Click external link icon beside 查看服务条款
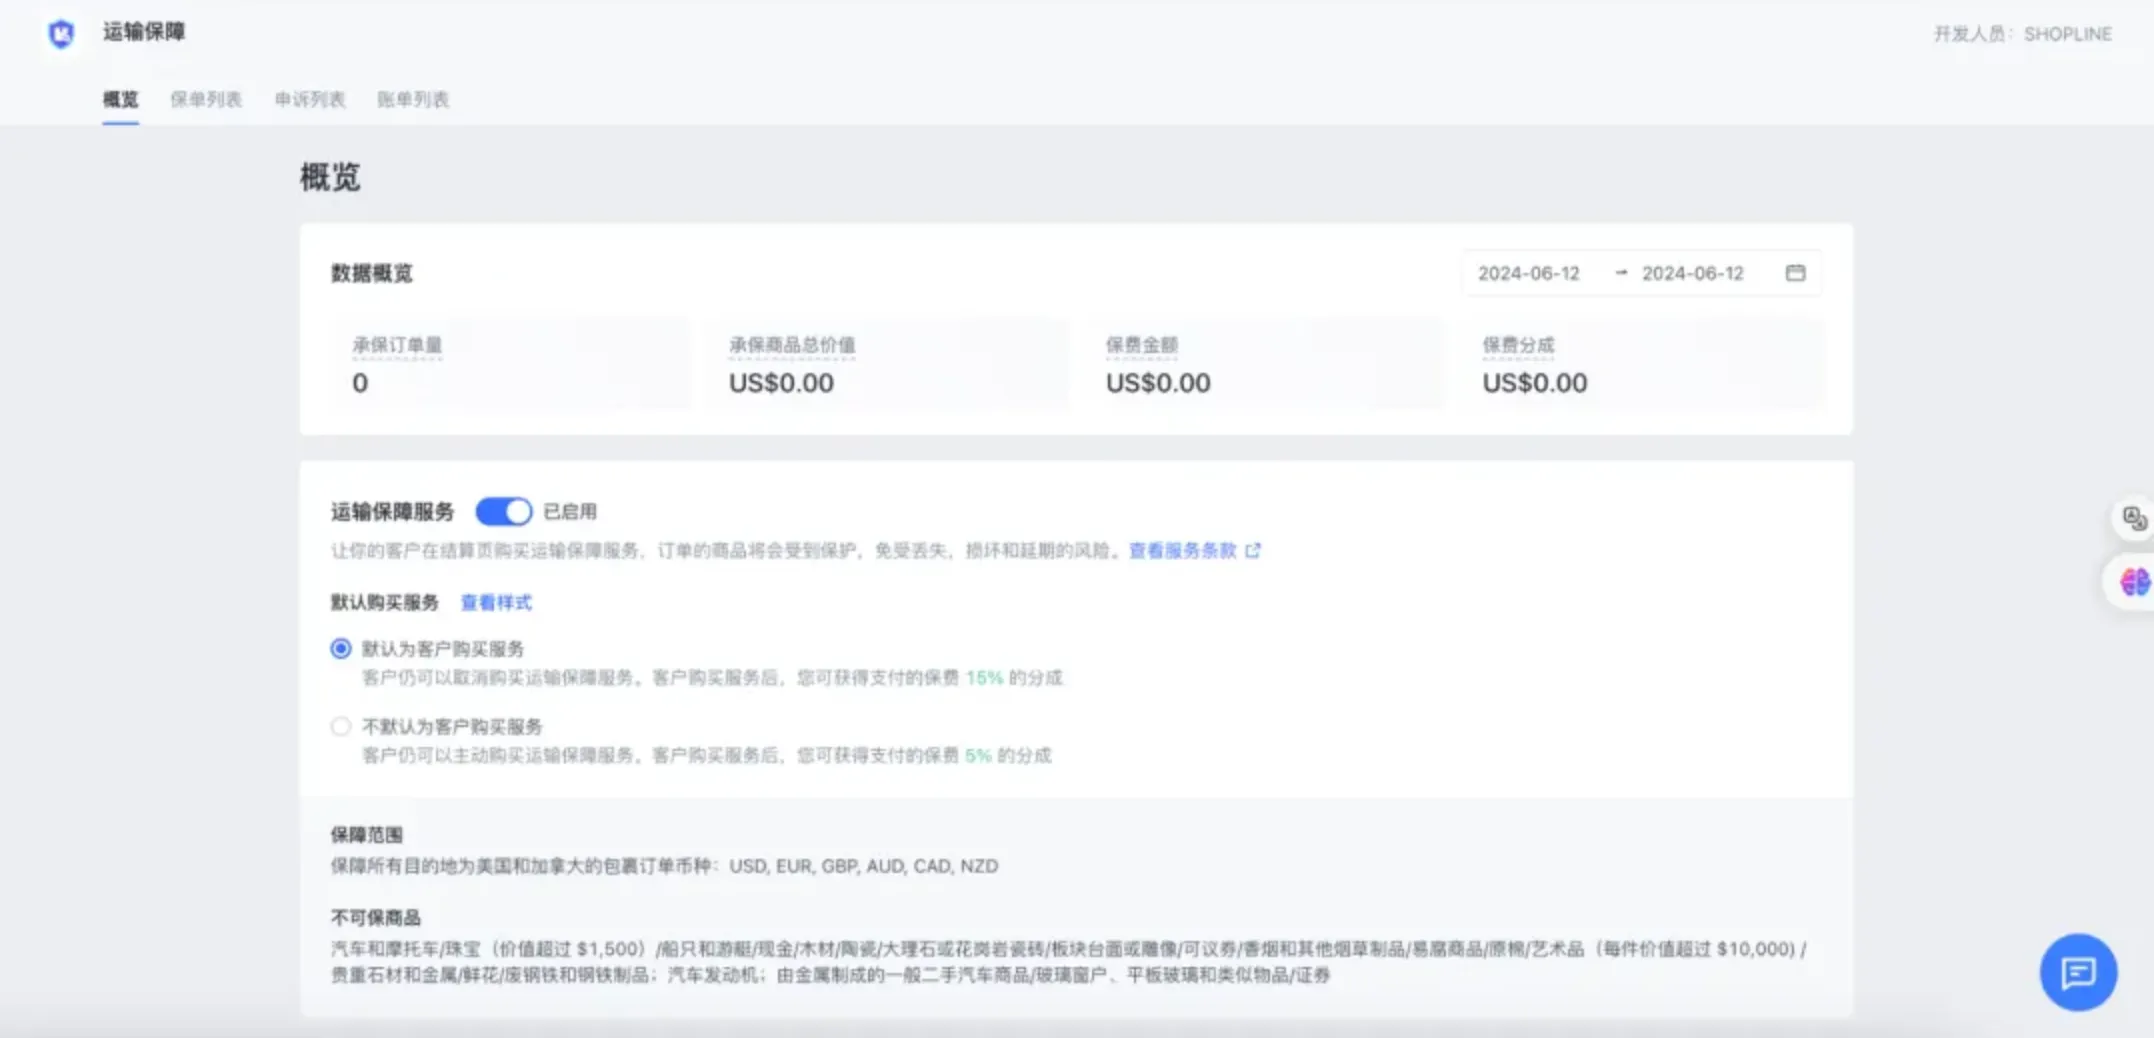The height and width of the screenshot is (1038, 2154). (x=1253, y=550)
